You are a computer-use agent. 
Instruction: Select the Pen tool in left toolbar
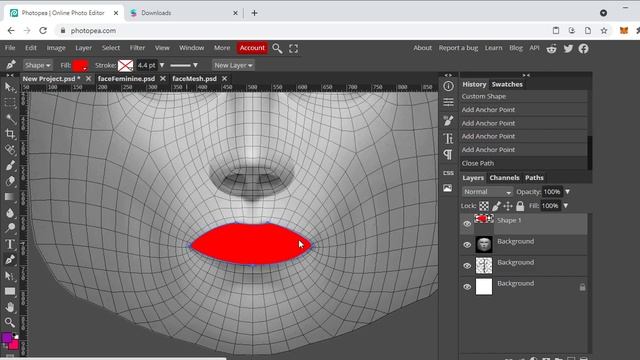tap(10, 260)
